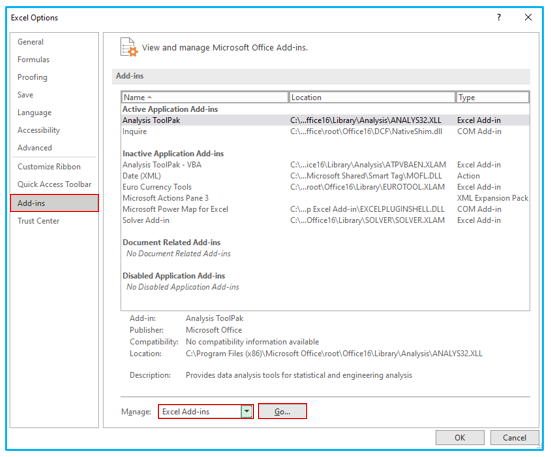
Task: Click the Go... button
Action: 282,411
